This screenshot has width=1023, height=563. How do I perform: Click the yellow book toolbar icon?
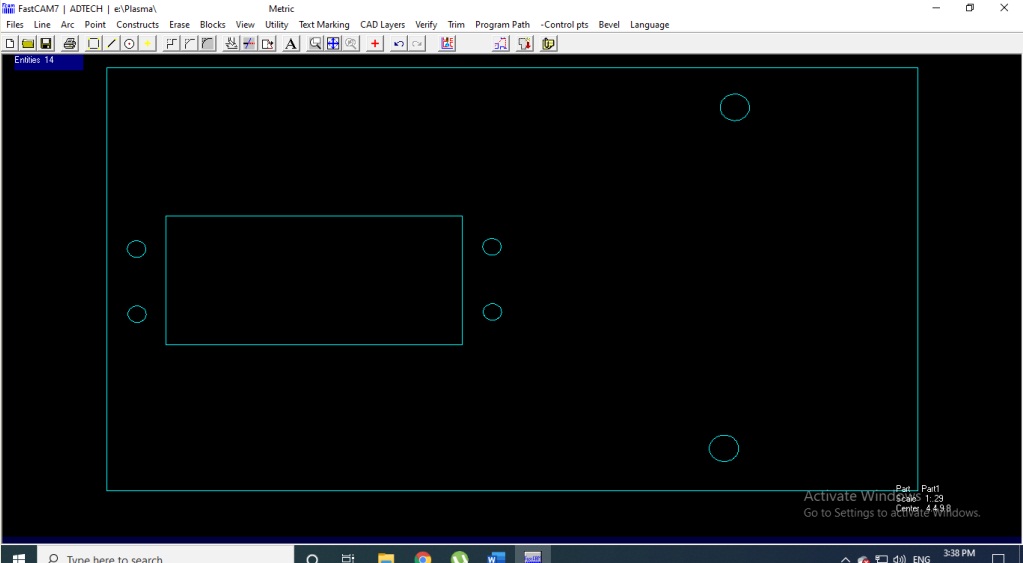point(549,44)
